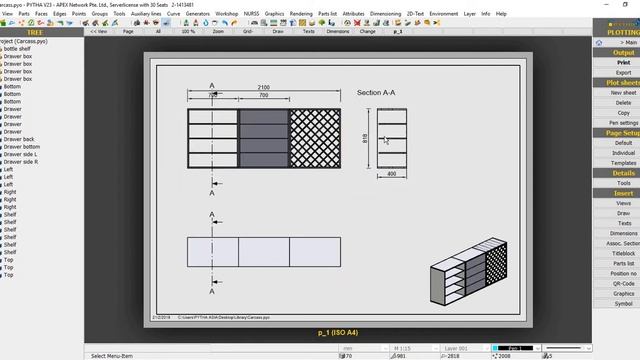The image size is (640, 360).
Task: Open the Parts menu
Action: coord(24,14)
